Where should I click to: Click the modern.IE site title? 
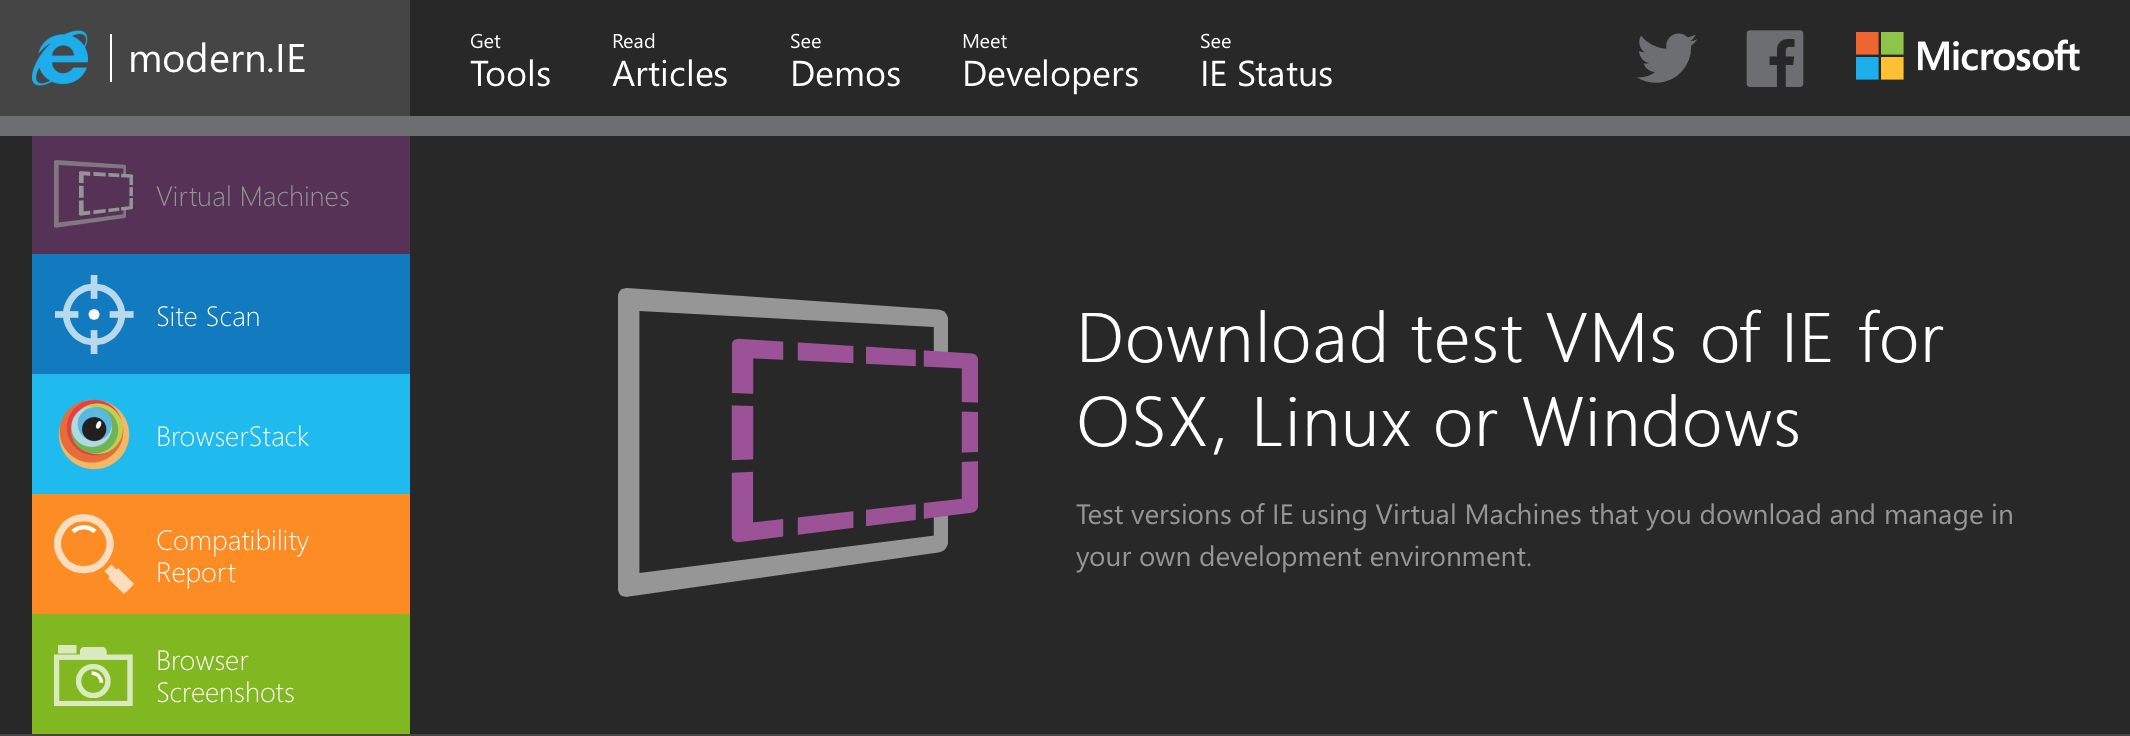[x=217, y=58]
